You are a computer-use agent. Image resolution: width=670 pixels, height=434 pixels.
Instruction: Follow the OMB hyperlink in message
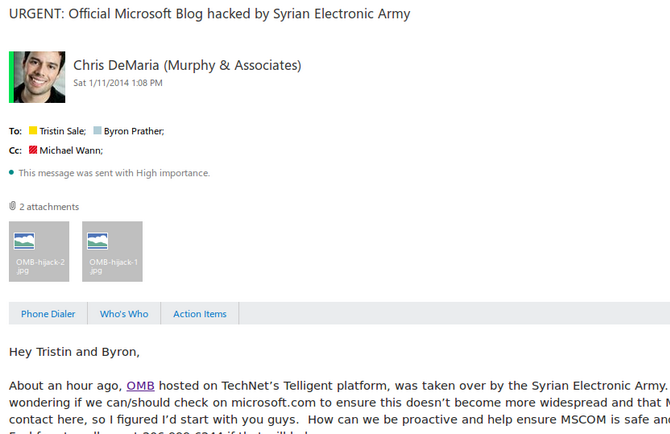pyautogui.click(x=140, y=386)
